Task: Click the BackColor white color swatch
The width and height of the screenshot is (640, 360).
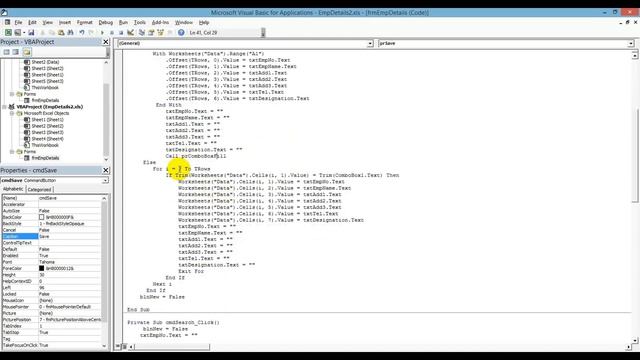Action: pyautogui.click(x=42, y=217)
